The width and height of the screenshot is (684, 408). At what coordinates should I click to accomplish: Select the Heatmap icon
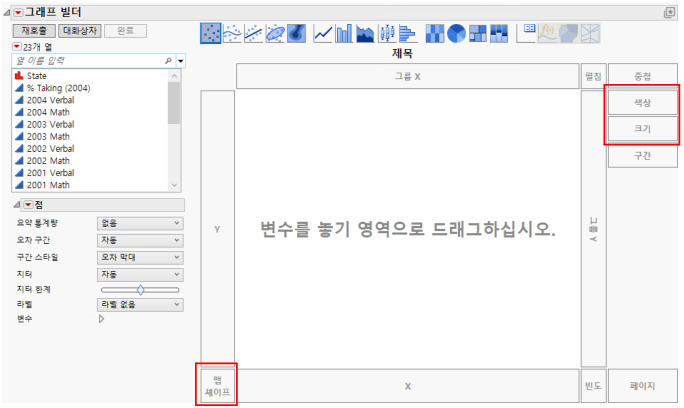434,34
